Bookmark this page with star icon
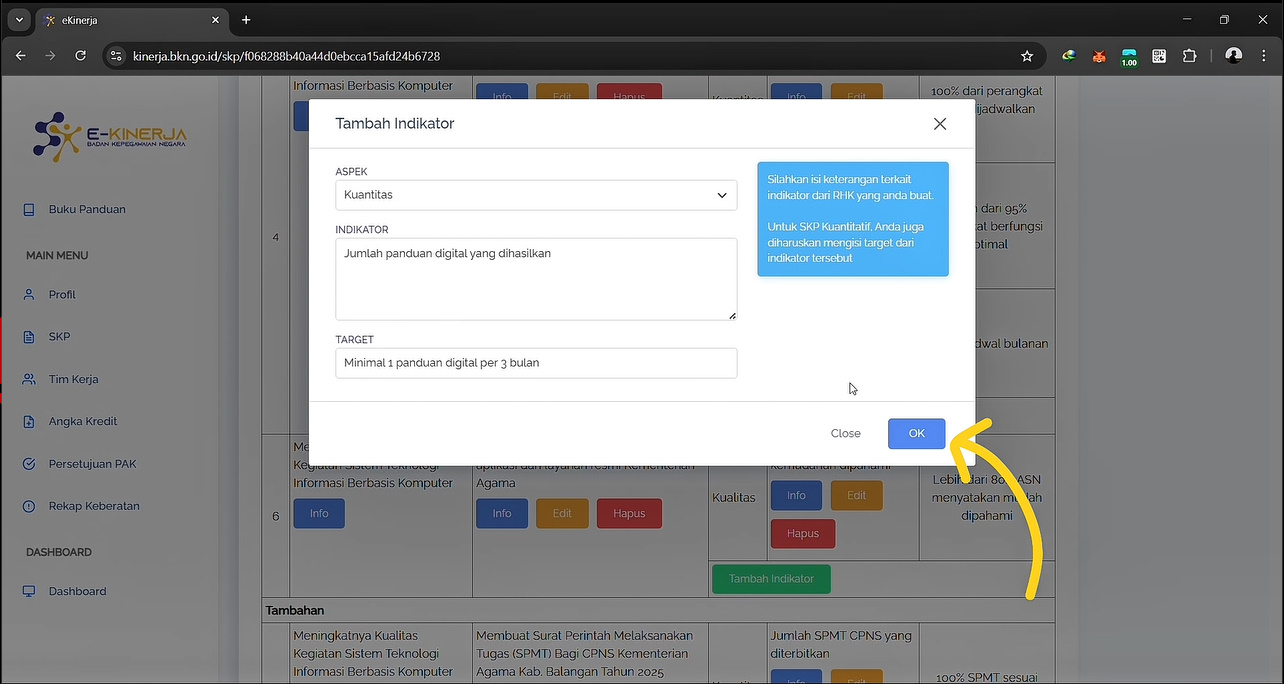The height and width of the screenshot is (684, 1284). click(1027, 56)
